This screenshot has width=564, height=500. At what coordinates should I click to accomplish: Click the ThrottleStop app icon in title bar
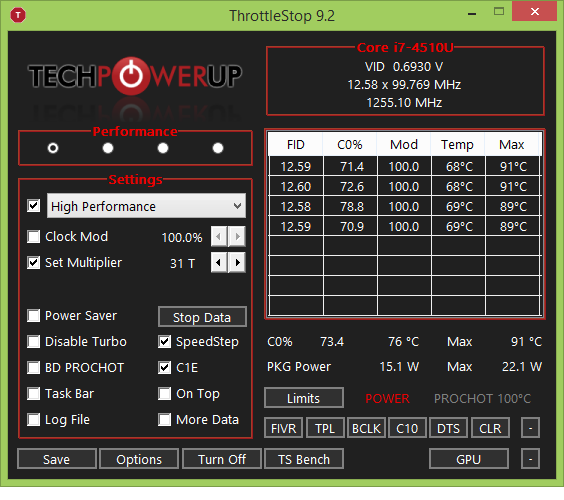click(18, 15)
